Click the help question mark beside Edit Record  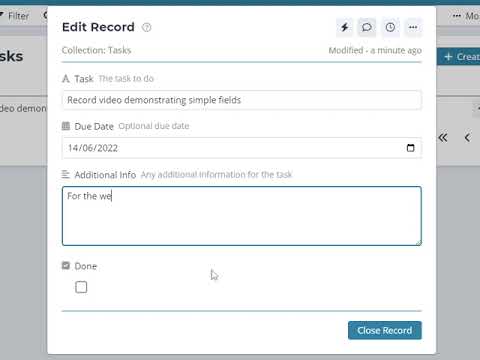(x=146, y=27)
